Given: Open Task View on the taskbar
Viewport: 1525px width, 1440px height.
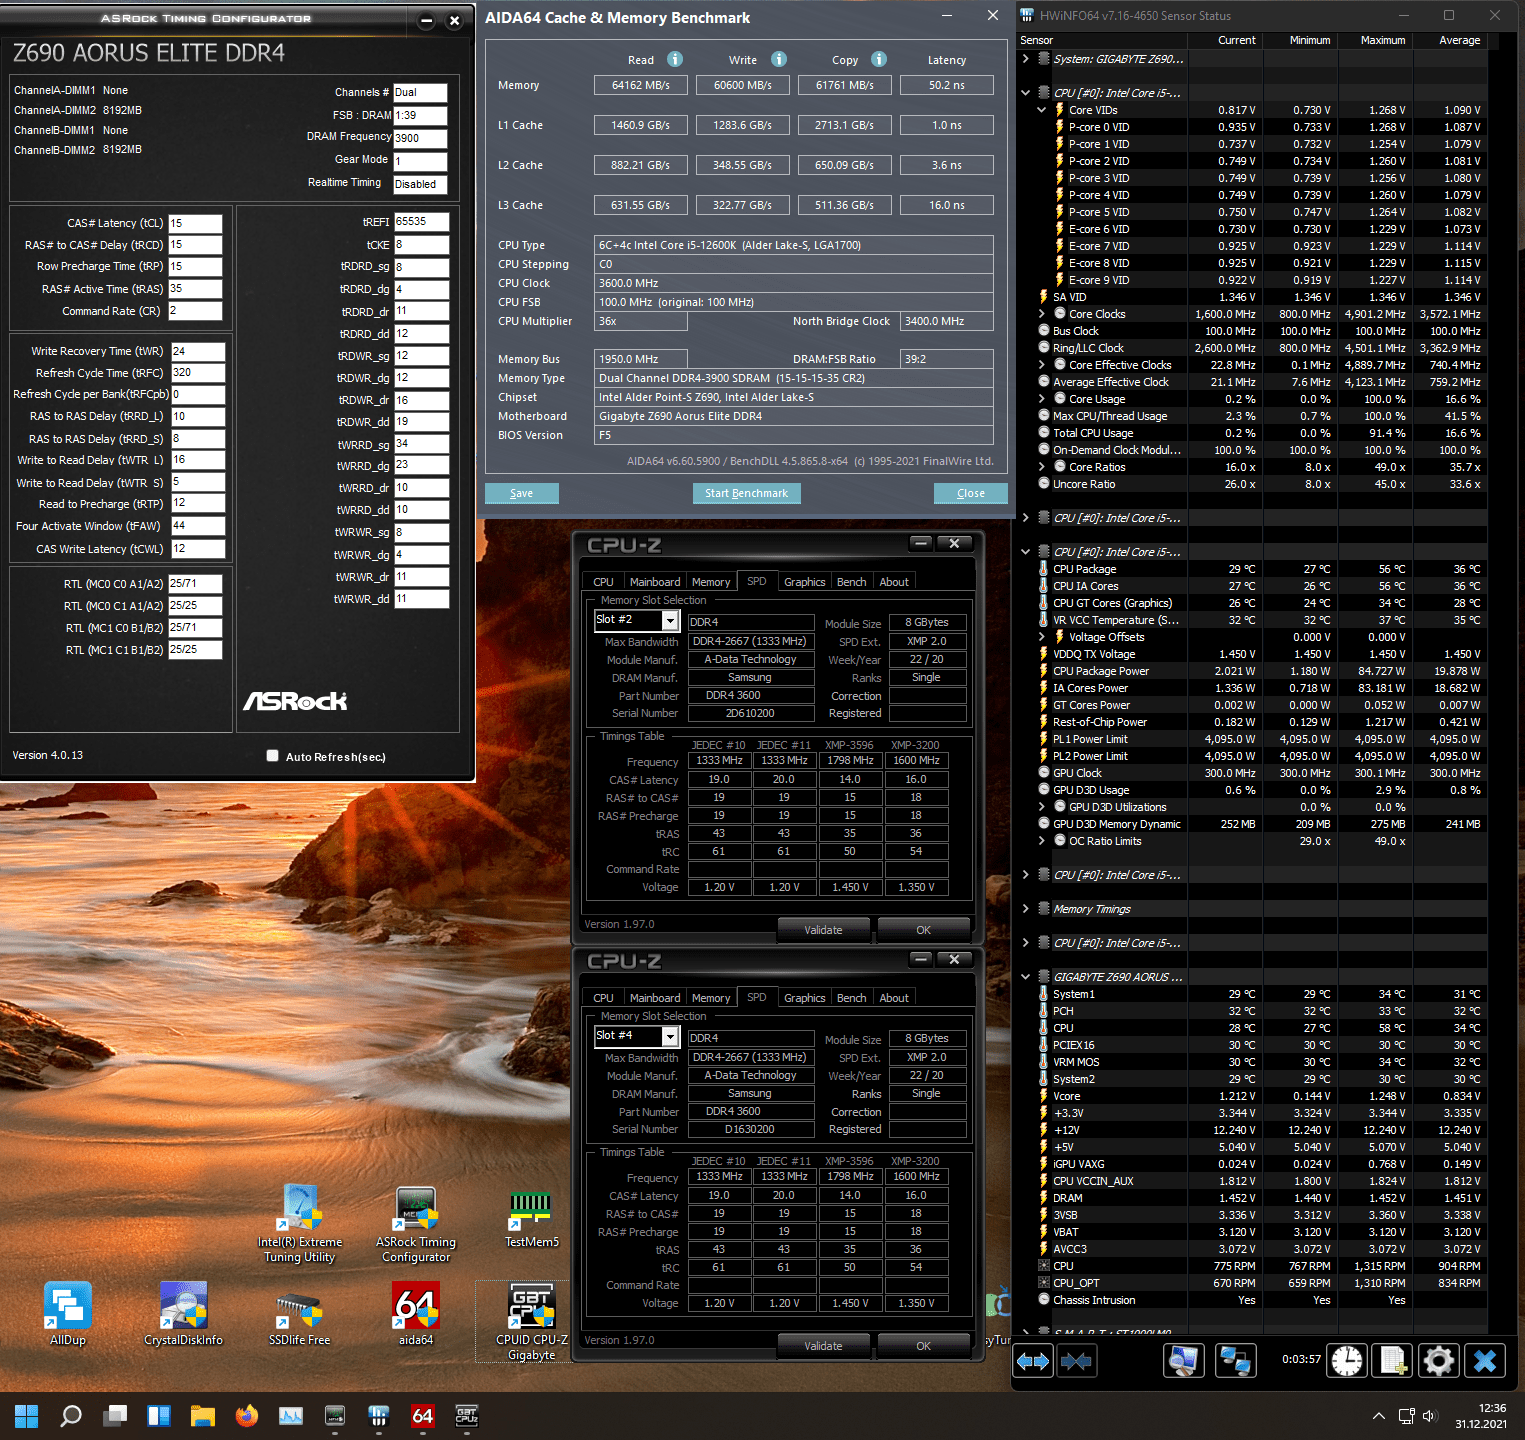Looking at the screenshot, I should tap(115, 1416).
